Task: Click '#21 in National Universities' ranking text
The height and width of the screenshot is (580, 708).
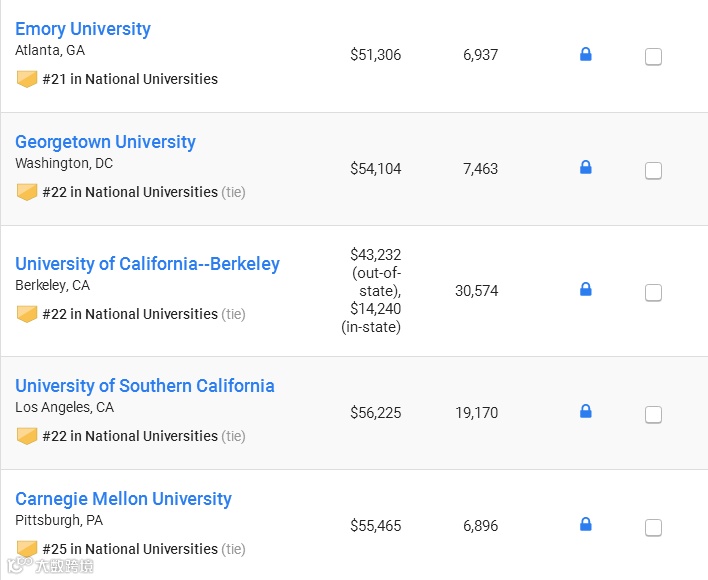Action: 130,79
